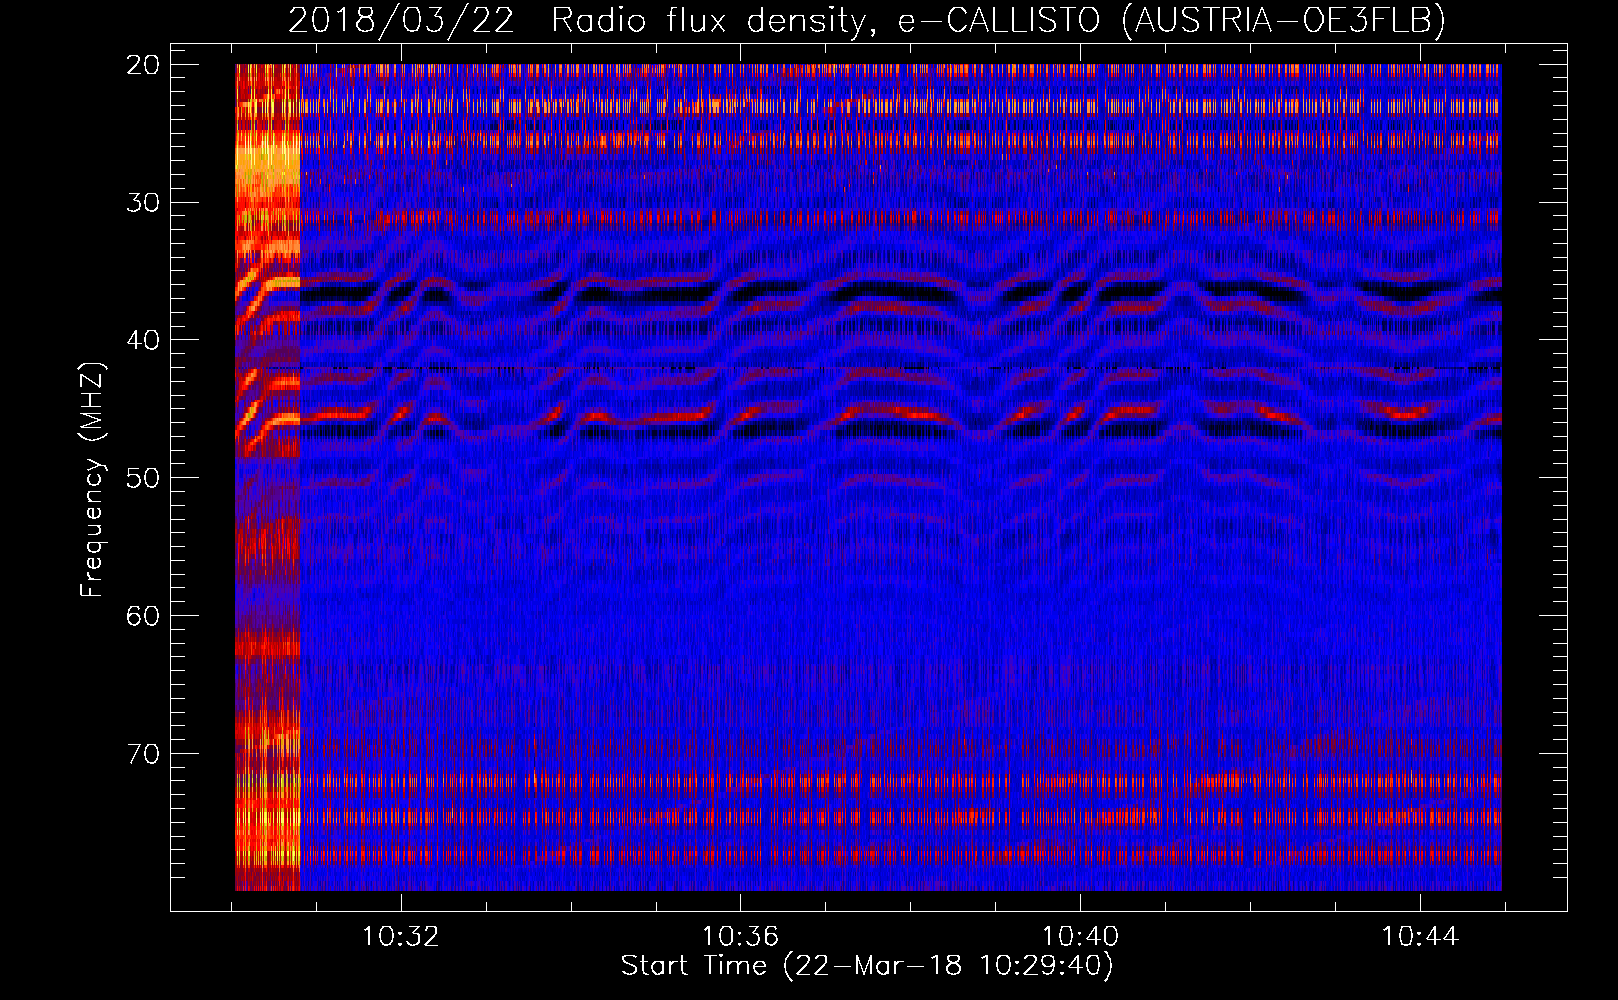The image size is (1618, 1000).
Task: Click the 10:36 time tick label
Action: tap(740, 937)
